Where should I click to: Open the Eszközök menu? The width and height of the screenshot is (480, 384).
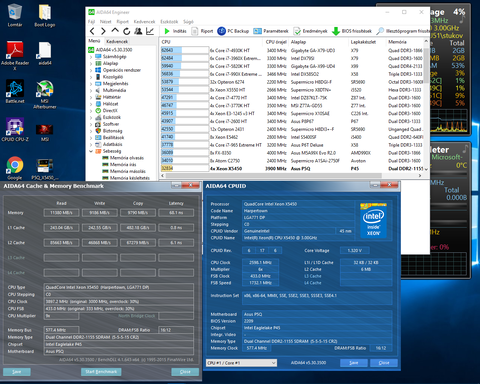[169, 22]
